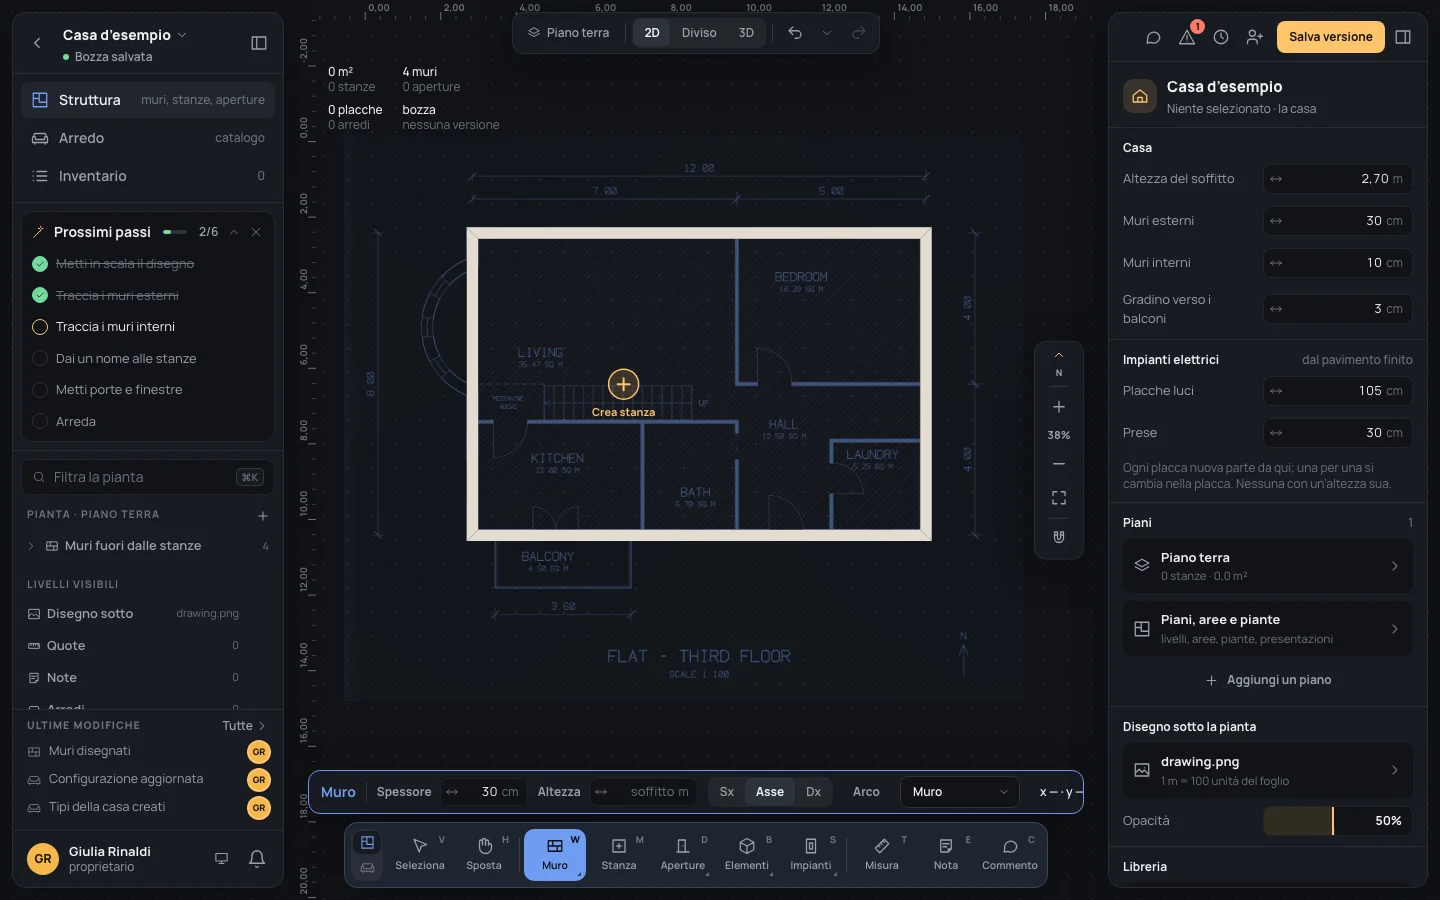The height and width of the screenshot is (900, 1440).
Task: Check off Dai un nome alle stanze
Action: (x=40, y=358)
